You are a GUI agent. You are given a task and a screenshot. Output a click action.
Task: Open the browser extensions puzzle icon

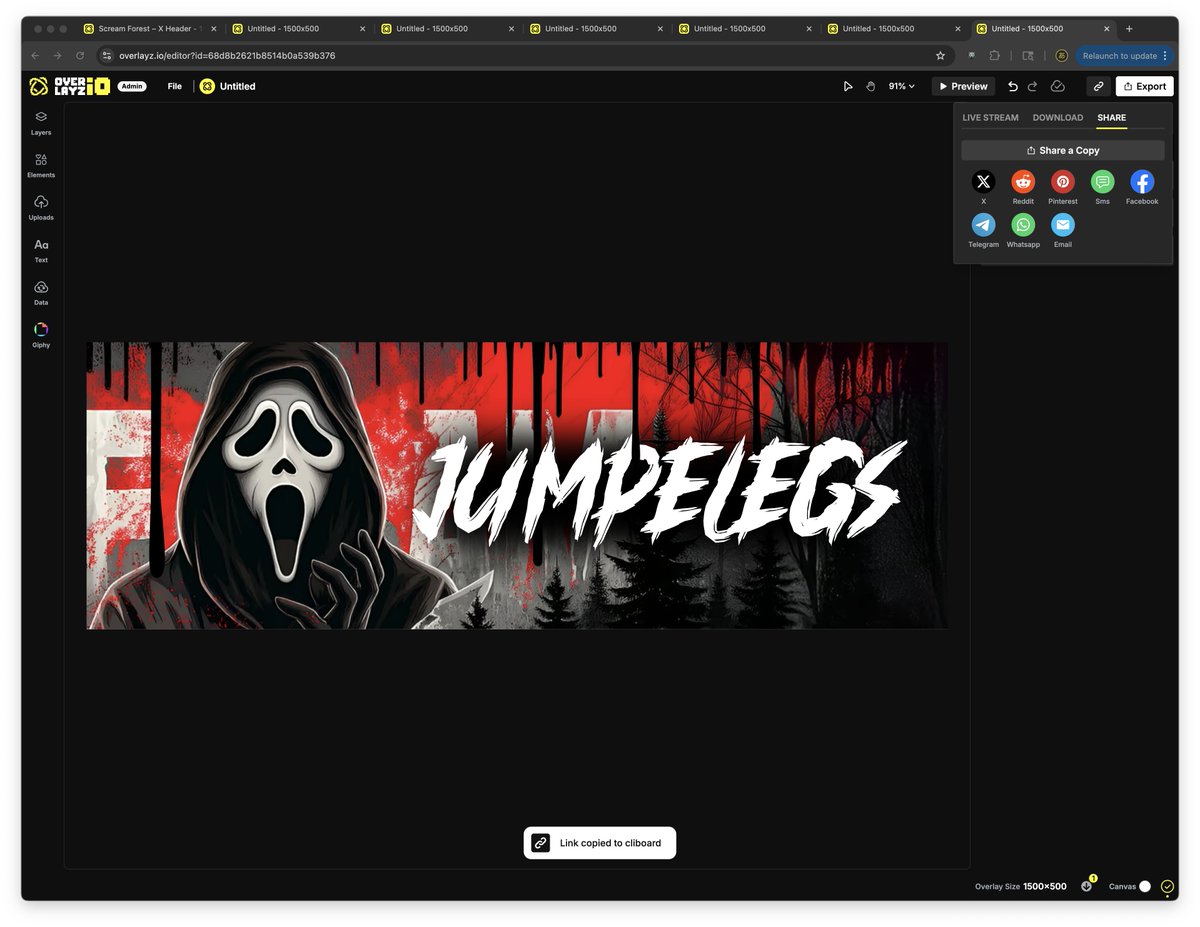994,56
